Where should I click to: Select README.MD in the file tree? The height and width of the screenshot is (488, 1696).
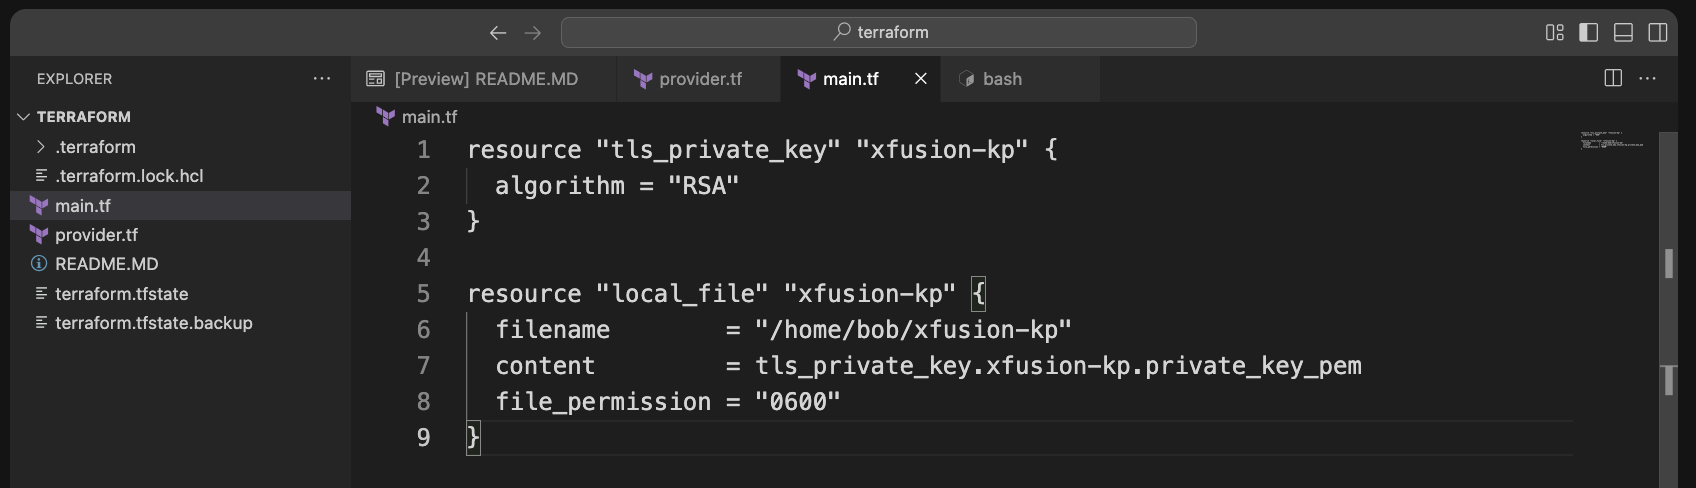(106, 264)
